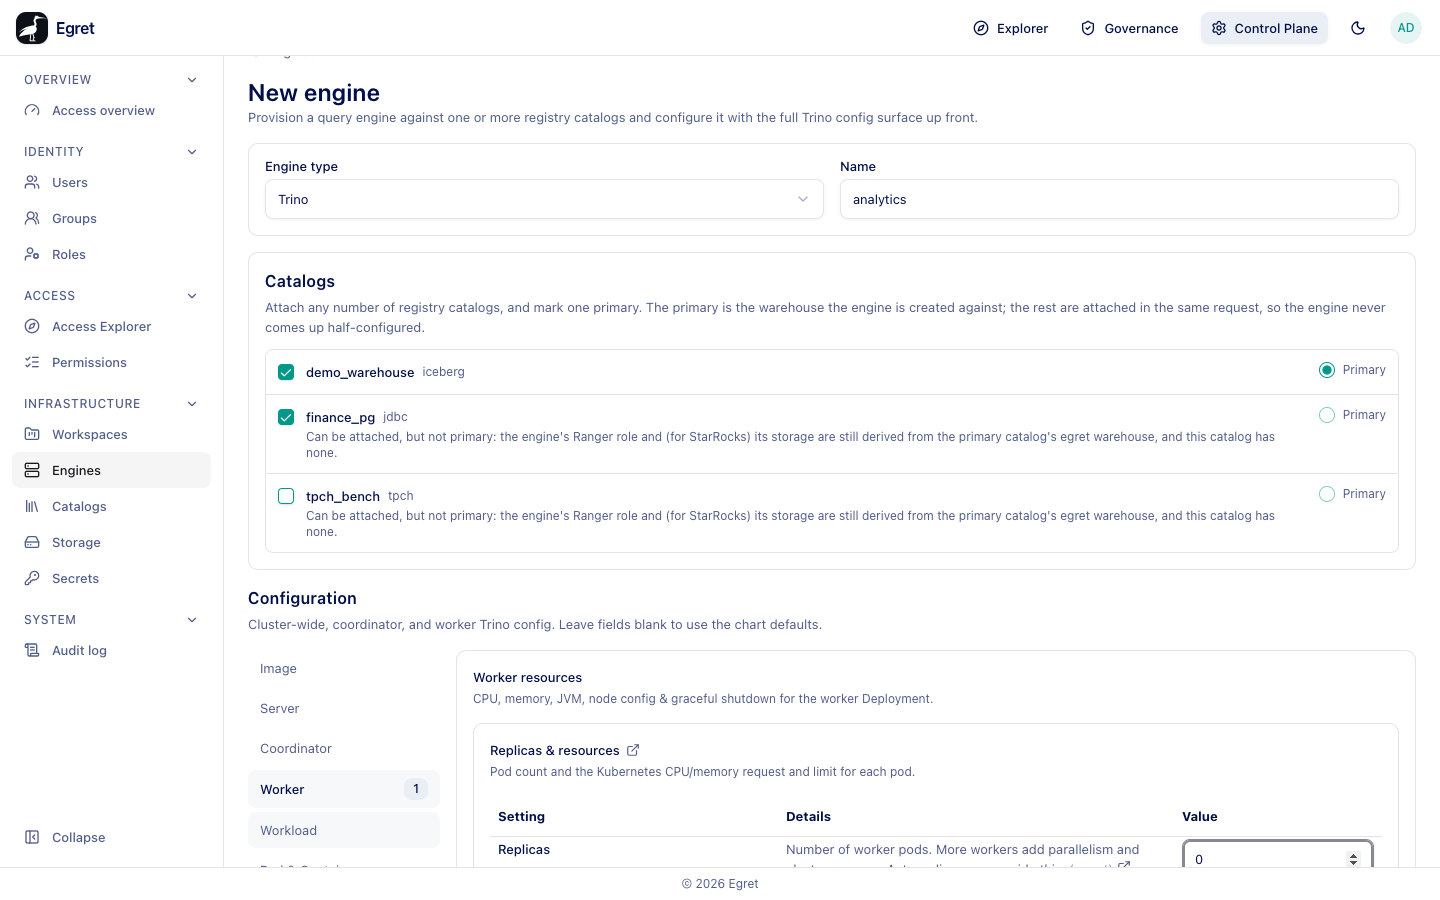Open Explorer via its compass icon
The image size is (1440, 900).
(x=981, y=28)
